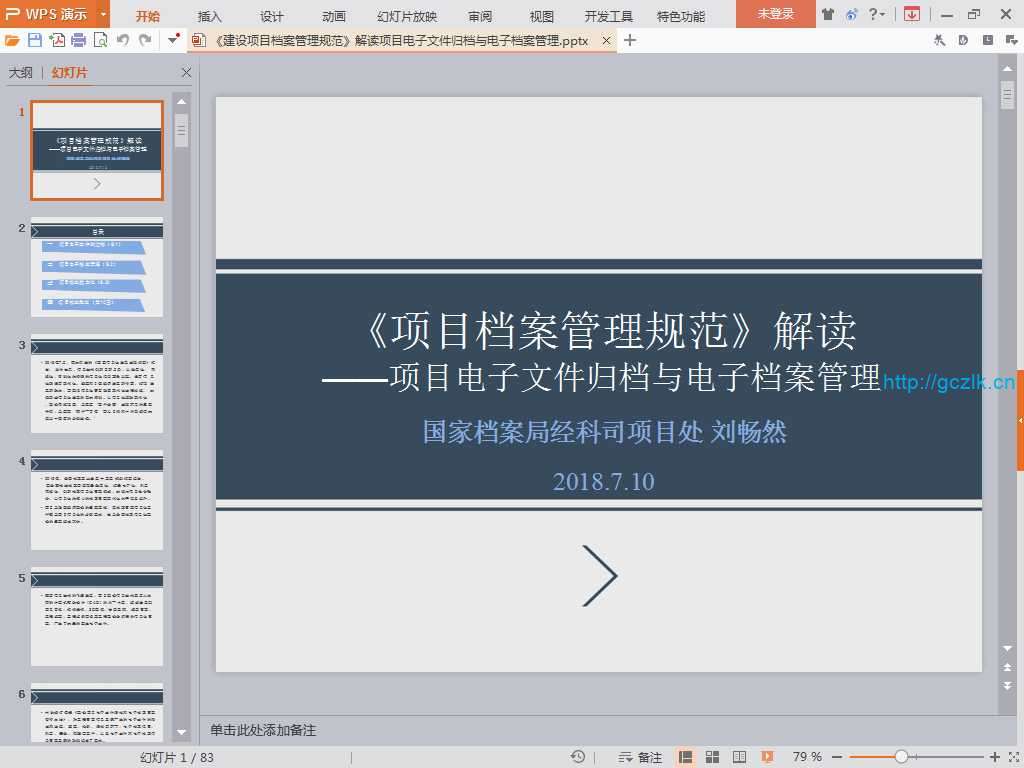The image size is (1024, 768).
Task: Click the Save icon in quick toolbar
Action: click(x=35, y=40)
